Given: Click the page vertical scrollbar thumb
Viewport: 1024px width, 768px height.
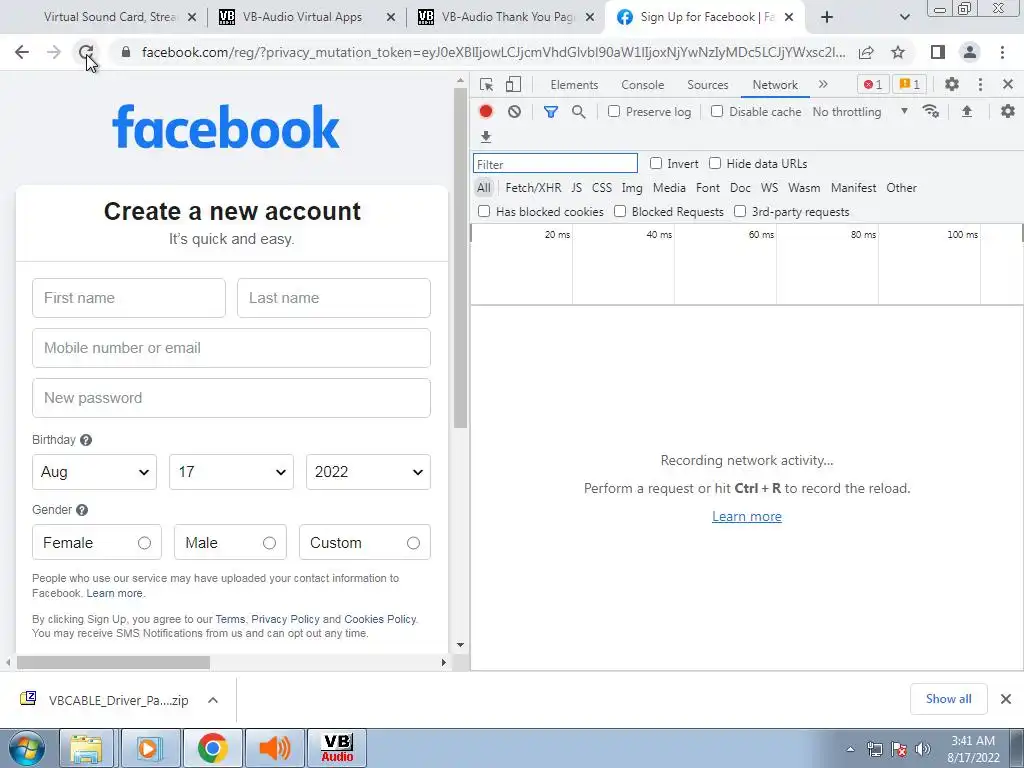Looking at the screenshot, I should pyautogui.click(x=460, y=258).
